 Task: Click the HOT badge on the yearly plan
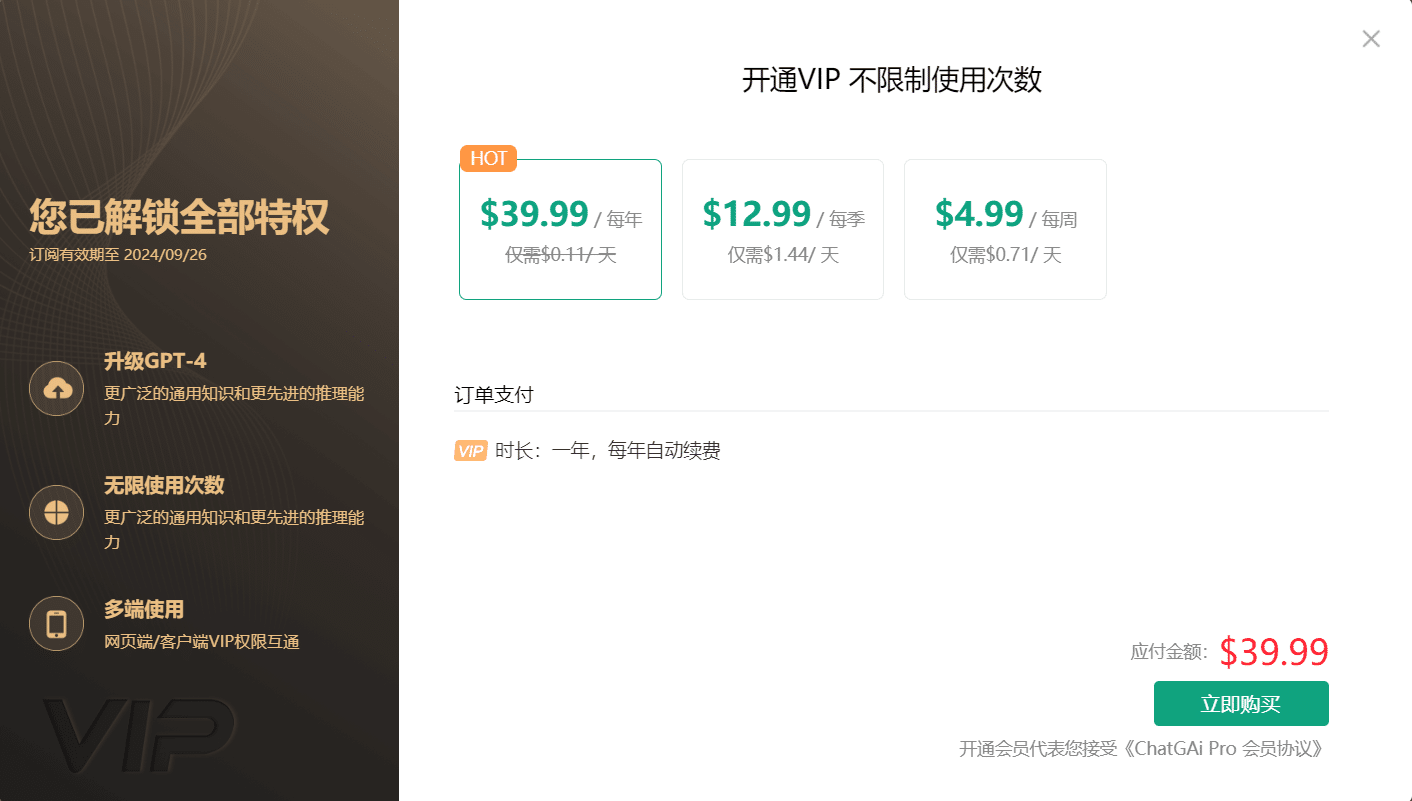click(488, 158)
